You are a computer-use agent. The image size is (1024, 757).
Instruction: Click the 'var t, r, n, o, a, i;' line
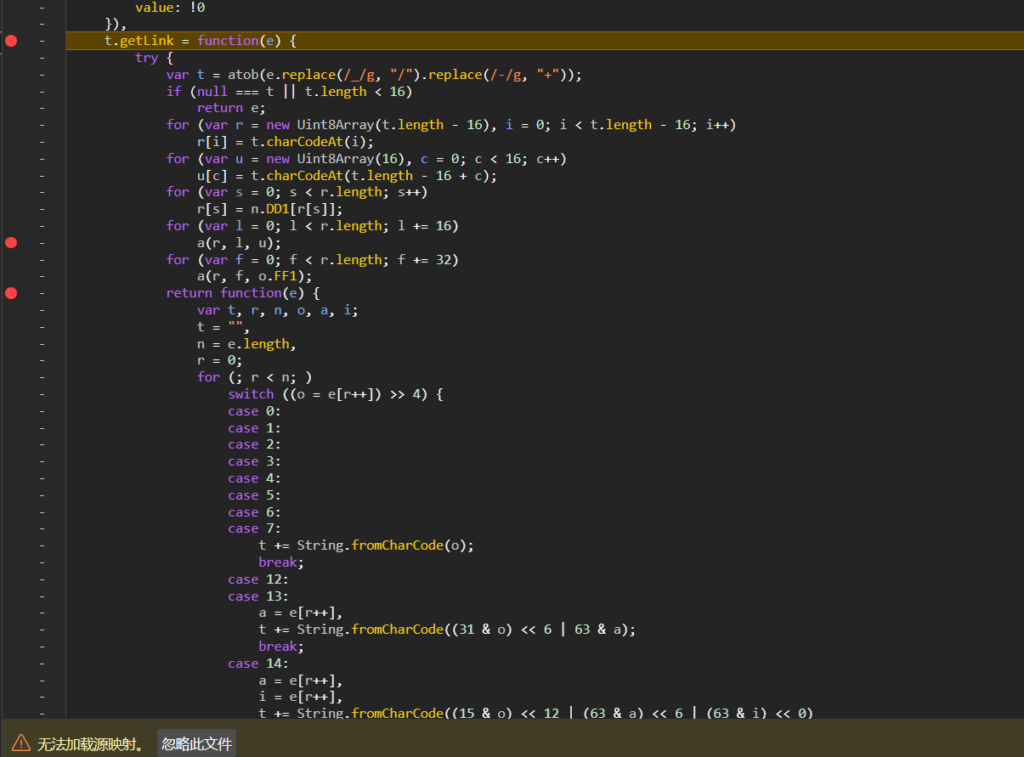[278, 310]
